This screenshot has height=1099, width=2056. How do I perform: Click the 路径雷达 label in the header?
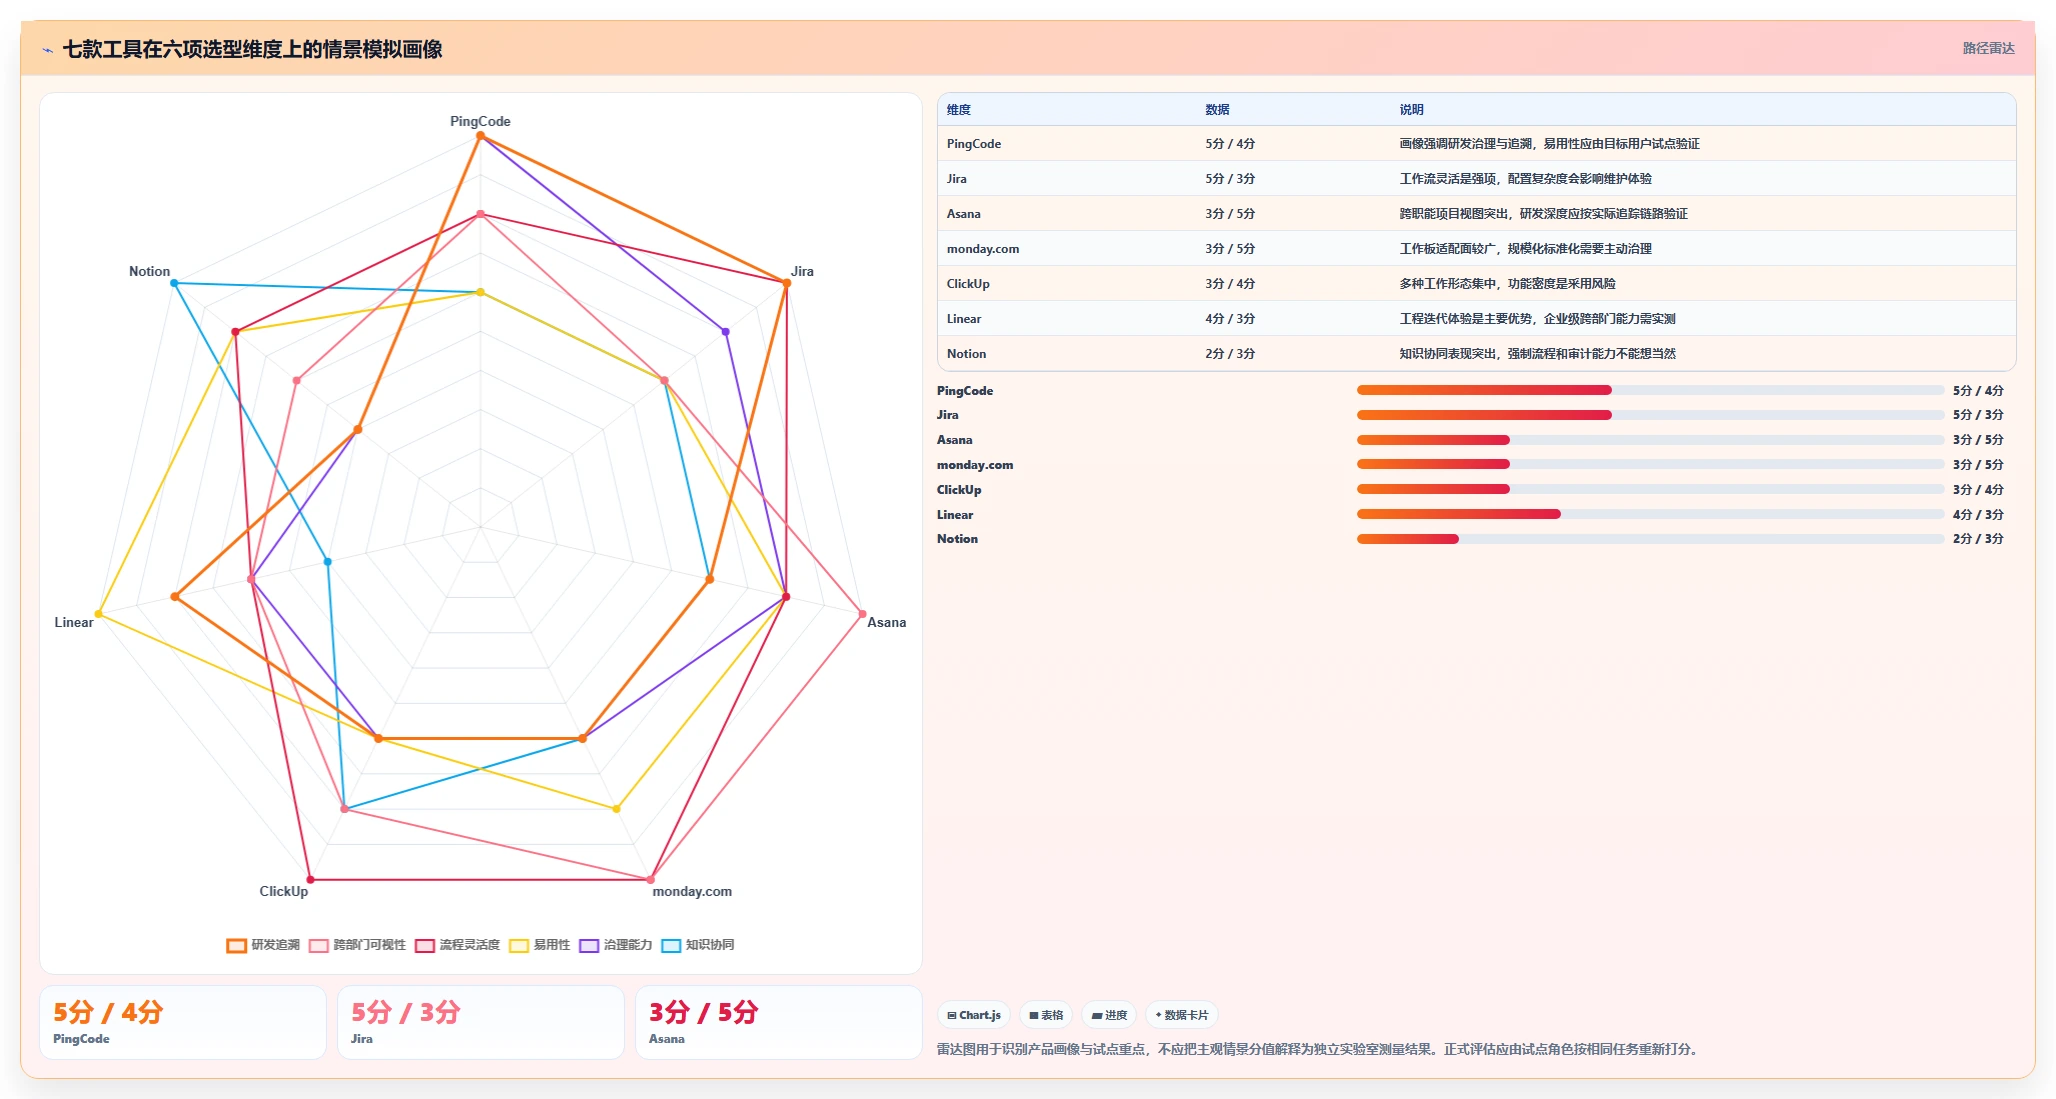(x=1988, y=48)
